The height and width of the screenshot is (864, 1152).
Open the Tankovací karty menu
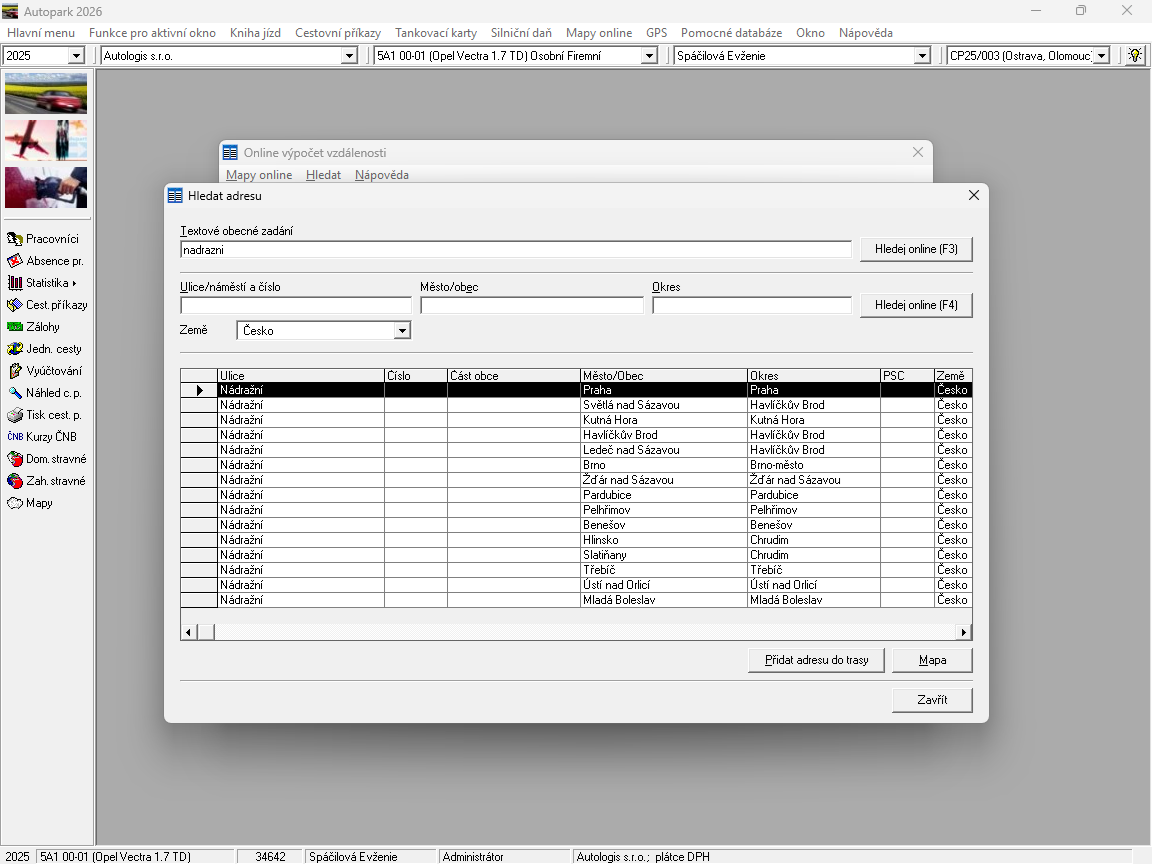(435, 33)
